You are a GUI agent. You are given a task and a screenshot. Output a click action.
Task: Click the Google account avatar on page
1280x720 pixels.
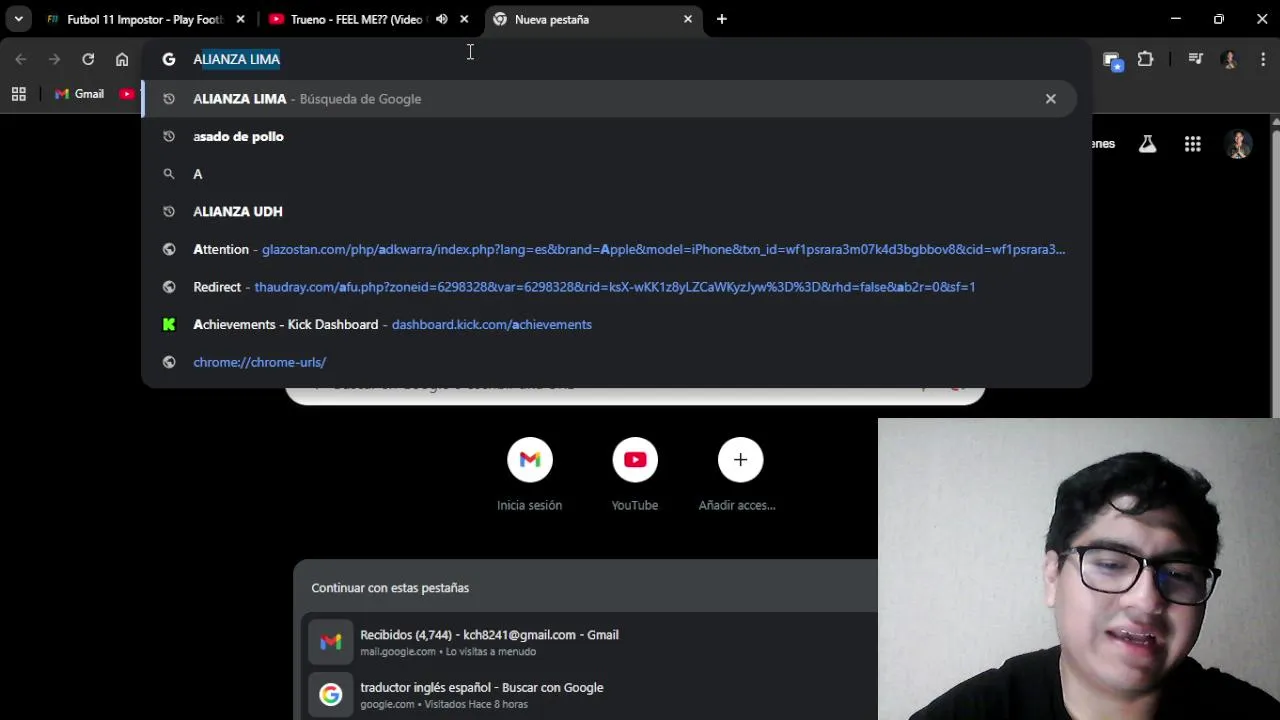(x=1239, y=144)
